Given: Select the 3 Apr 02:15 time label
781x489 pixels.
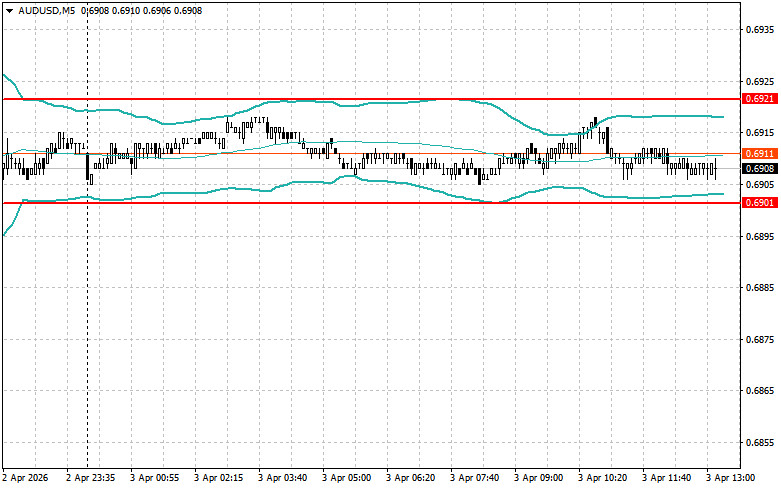Looking at the screenshot, I should (x=219, y=478).
